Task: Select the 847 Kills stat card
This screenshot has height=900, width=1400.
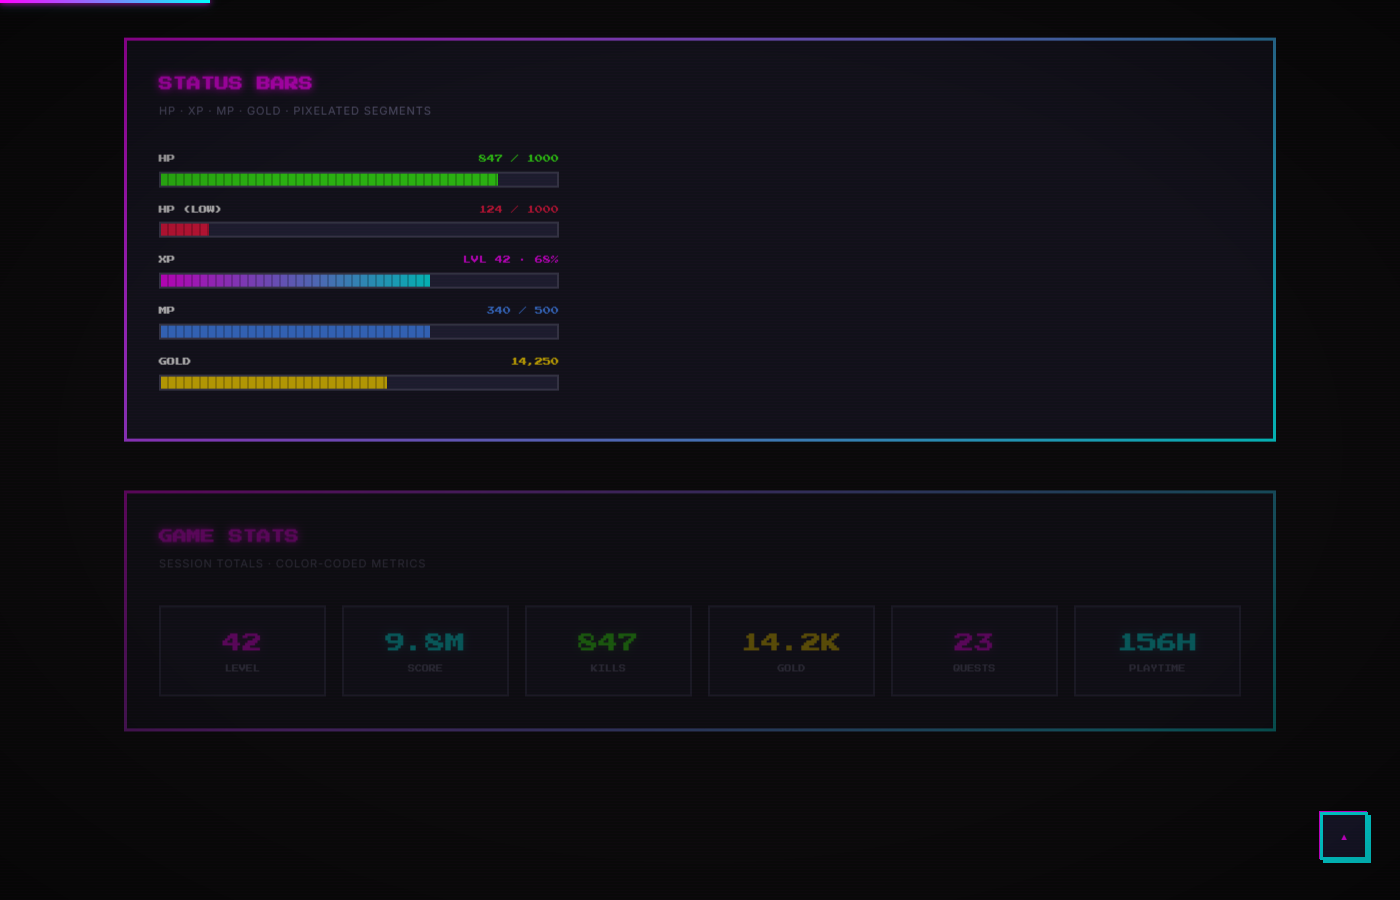Action: pyautogui.click(x=608, y=651)
